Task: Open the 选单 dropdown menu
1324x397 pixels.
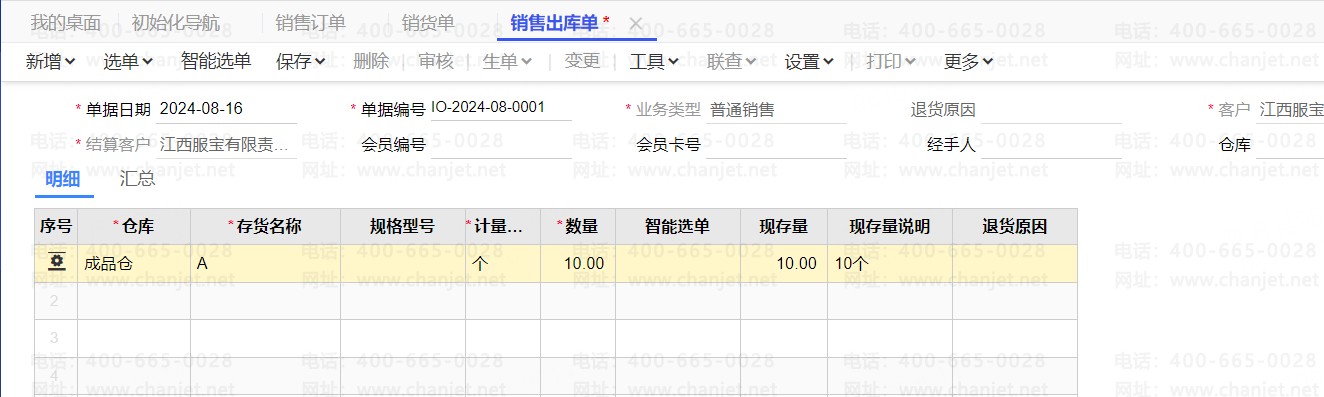Action: click(x=128, y=62)
